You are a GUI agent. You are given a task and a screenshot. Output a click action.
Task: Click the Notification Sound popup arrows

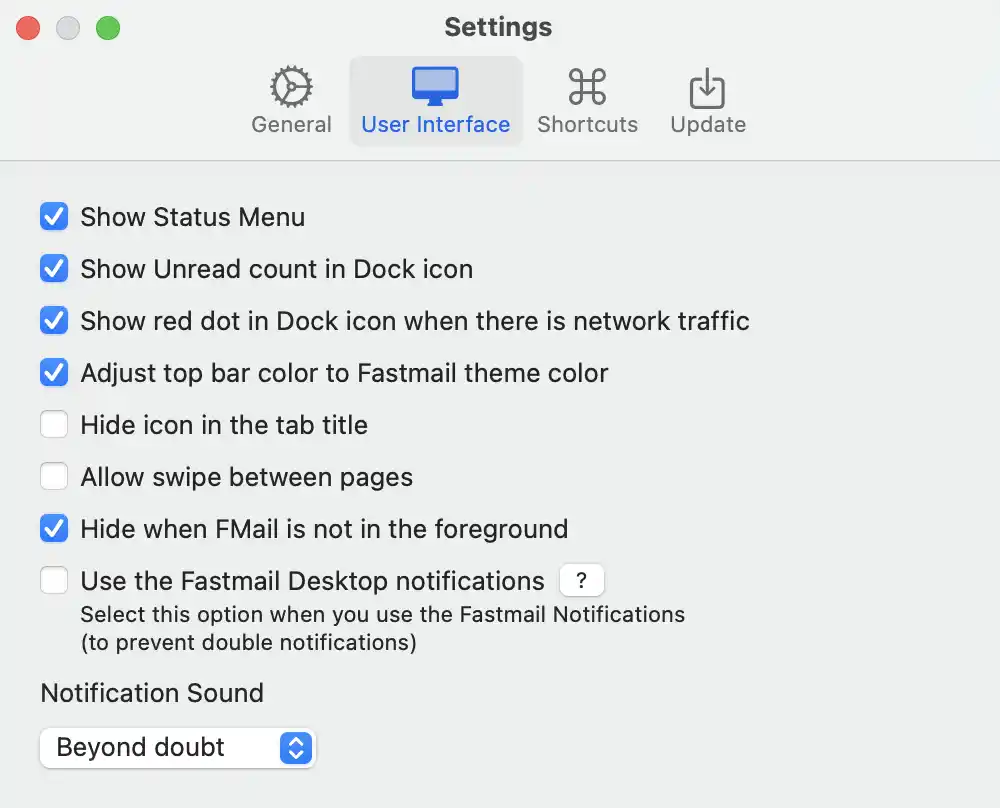(296, 748)
